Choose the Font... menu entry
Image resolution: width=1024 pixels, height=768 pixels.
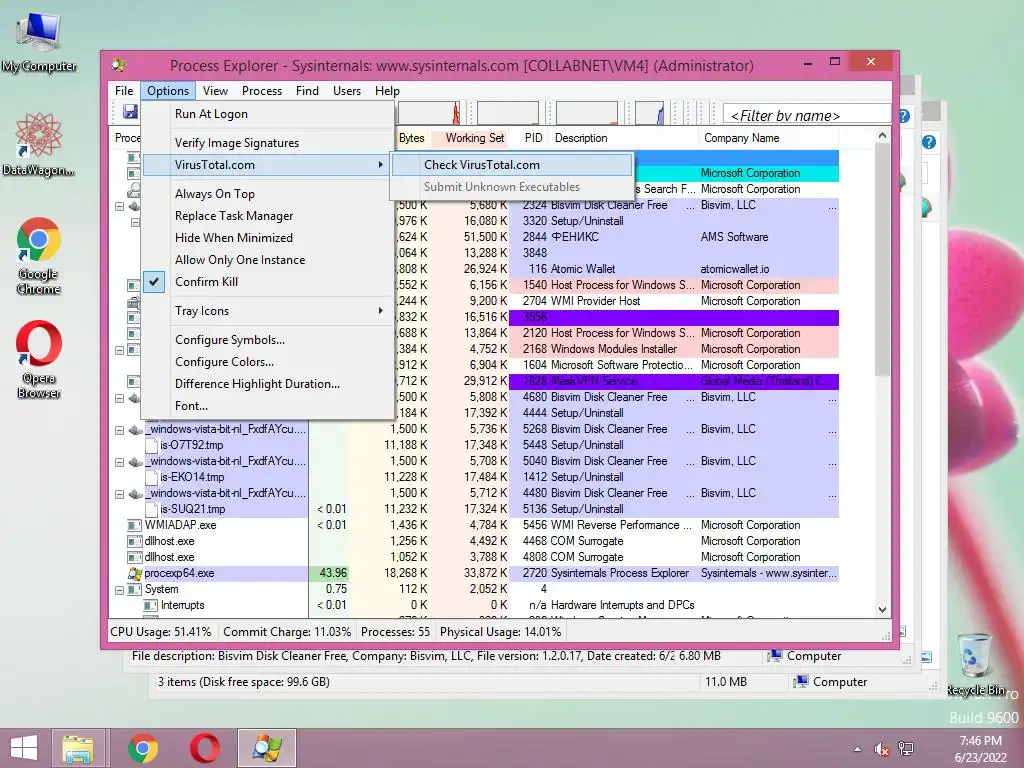pyautogui.click(x=267, y=406)
